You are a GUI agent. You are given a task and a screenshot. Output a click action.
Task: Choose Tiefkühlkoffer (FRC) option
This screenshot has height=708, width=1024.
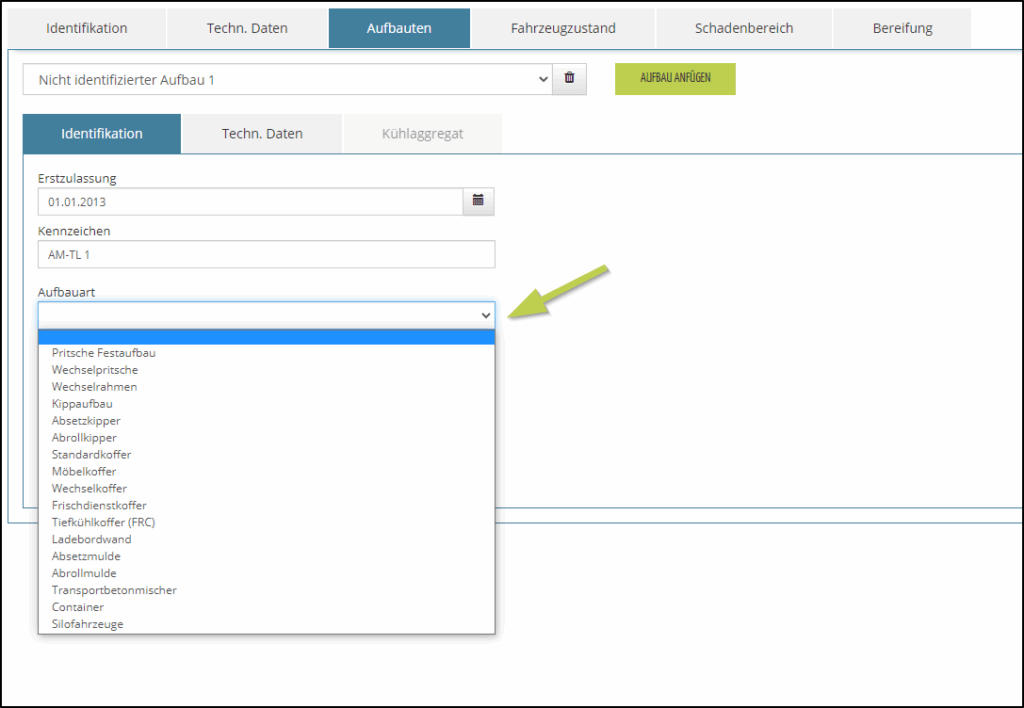coord(103,522)
